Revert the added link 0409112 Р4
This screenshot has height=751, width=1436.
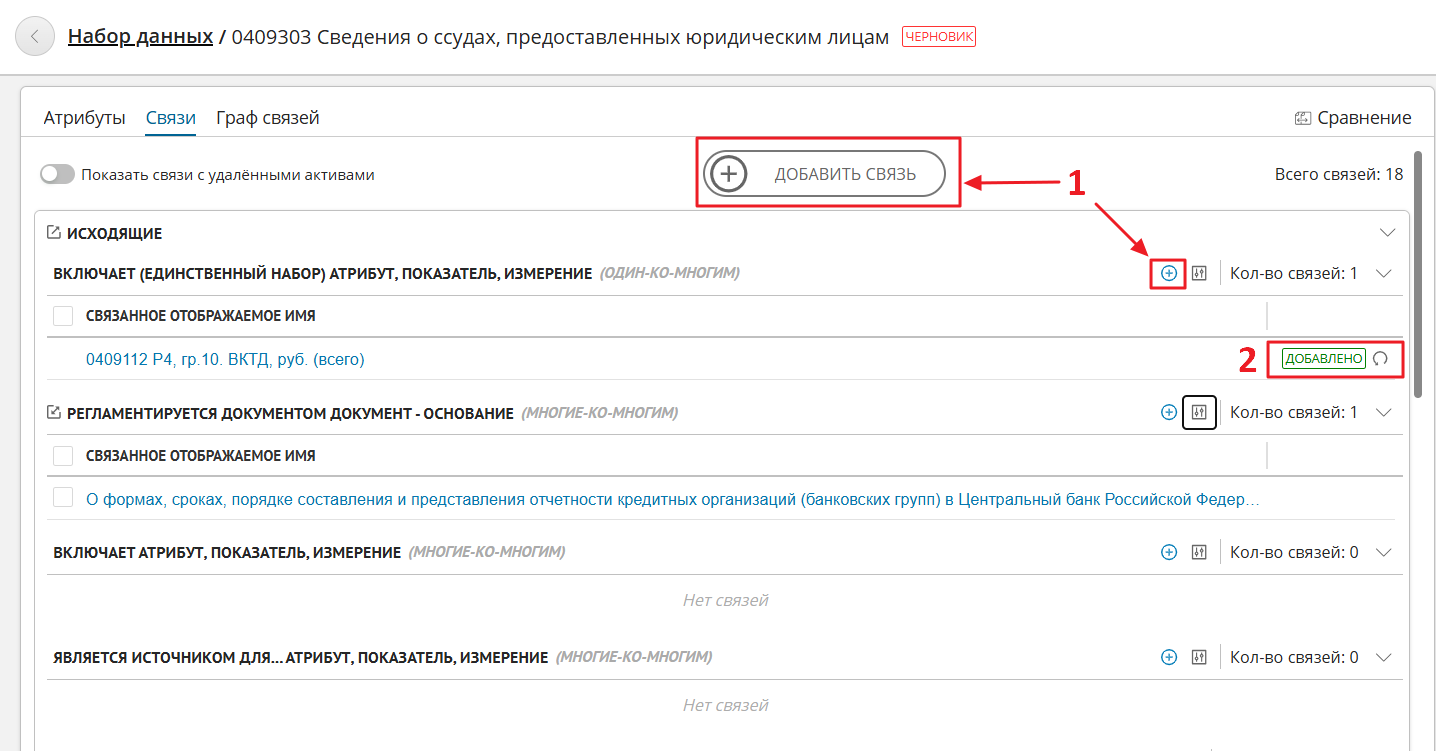coord(1381,359)
